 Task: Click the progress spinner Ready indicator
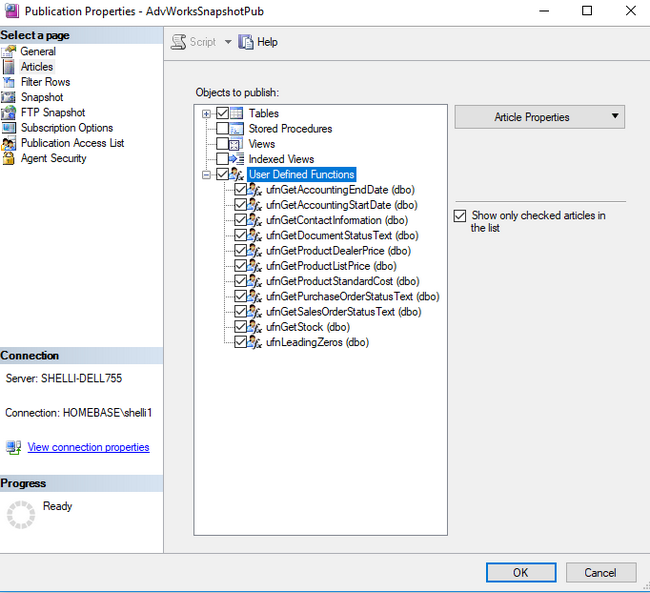21,515
